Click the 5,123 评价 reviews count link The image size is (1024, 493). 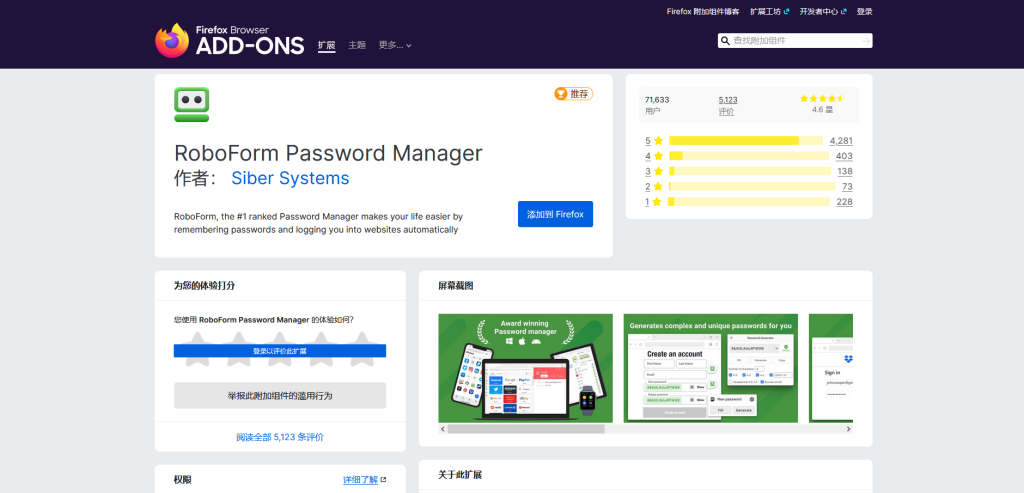[728, 105]
